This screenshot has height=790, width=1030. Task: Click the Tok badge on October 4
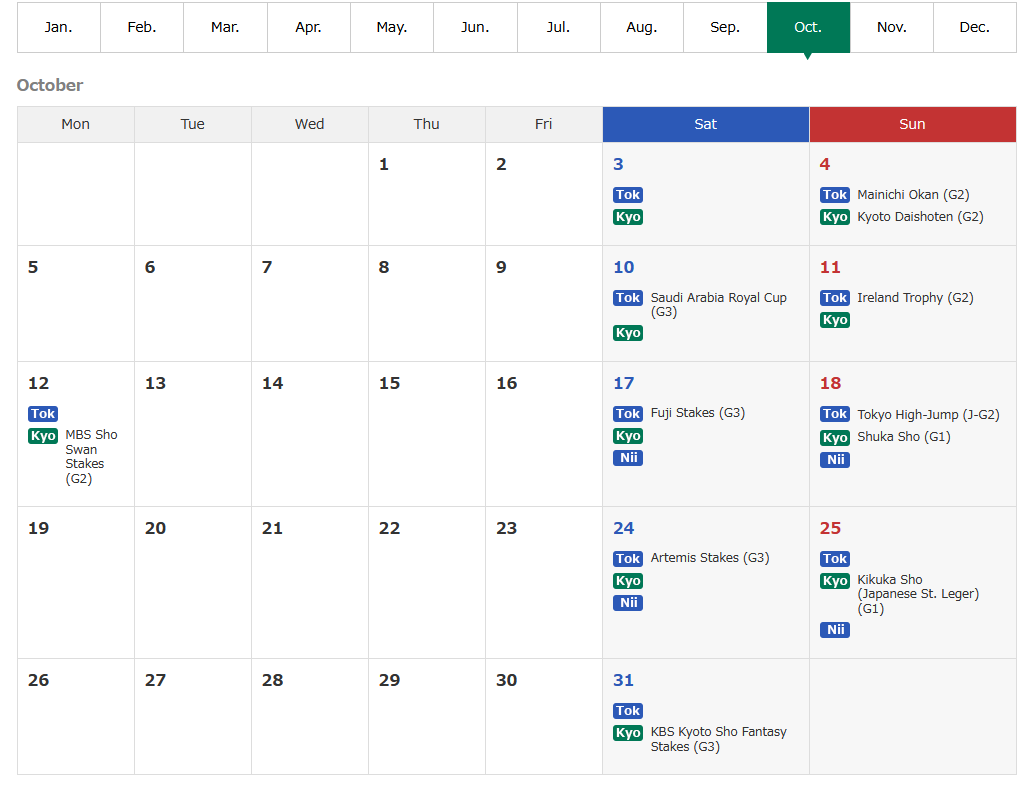(x=835, y=194)
